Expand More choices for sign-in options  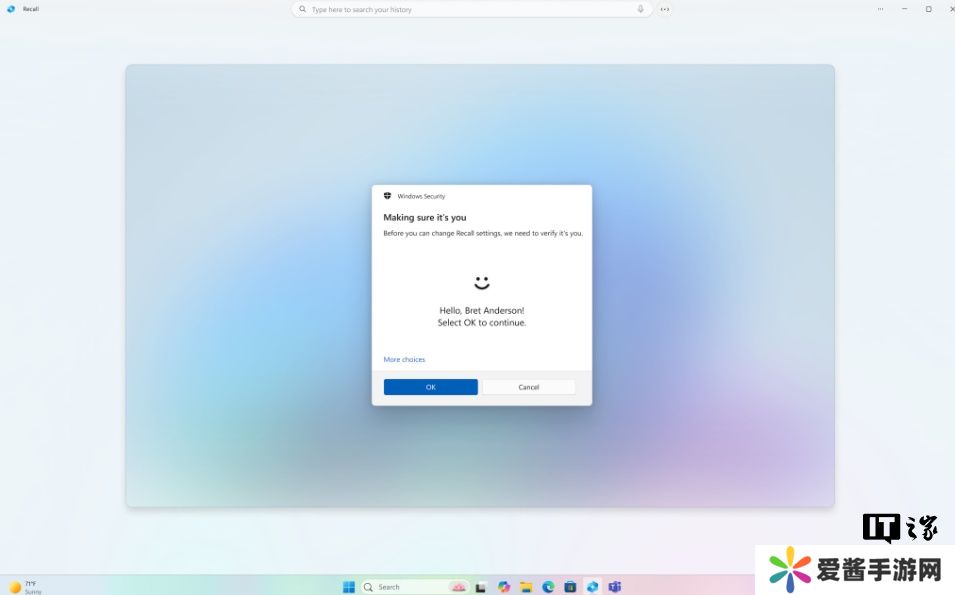[404, 359]
